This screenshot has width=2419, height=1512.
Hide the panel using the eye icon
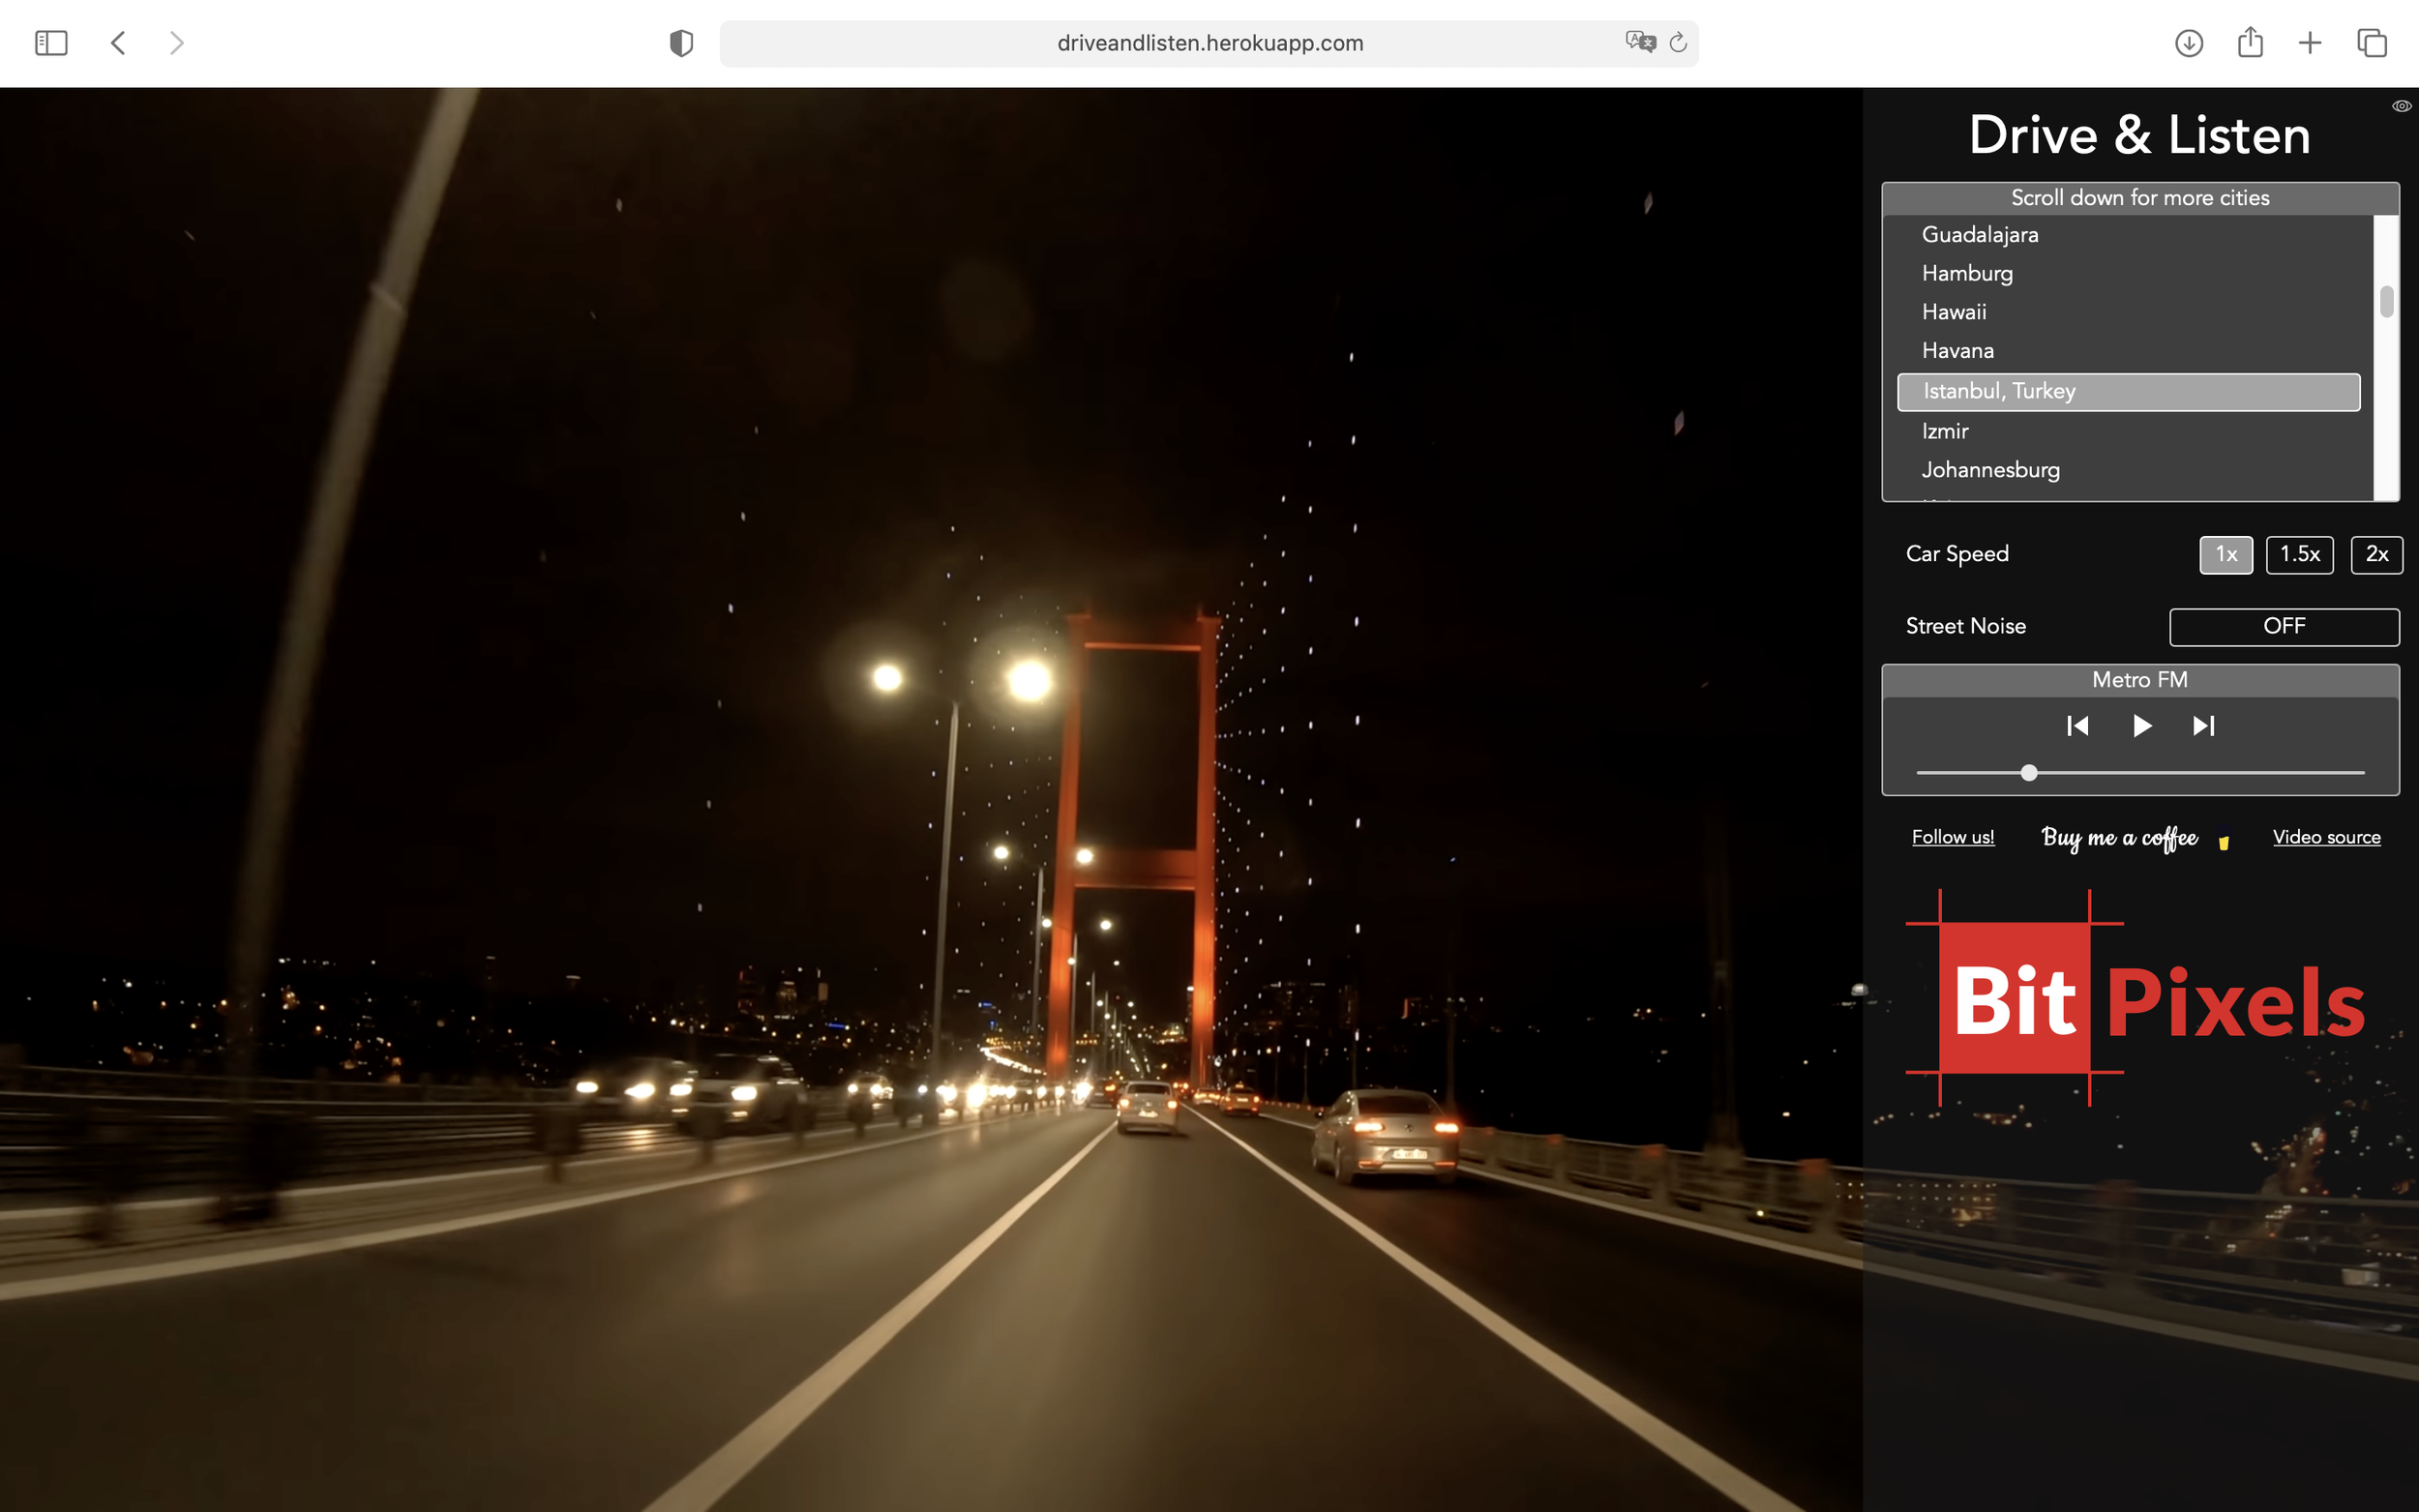click(2401, 106)
